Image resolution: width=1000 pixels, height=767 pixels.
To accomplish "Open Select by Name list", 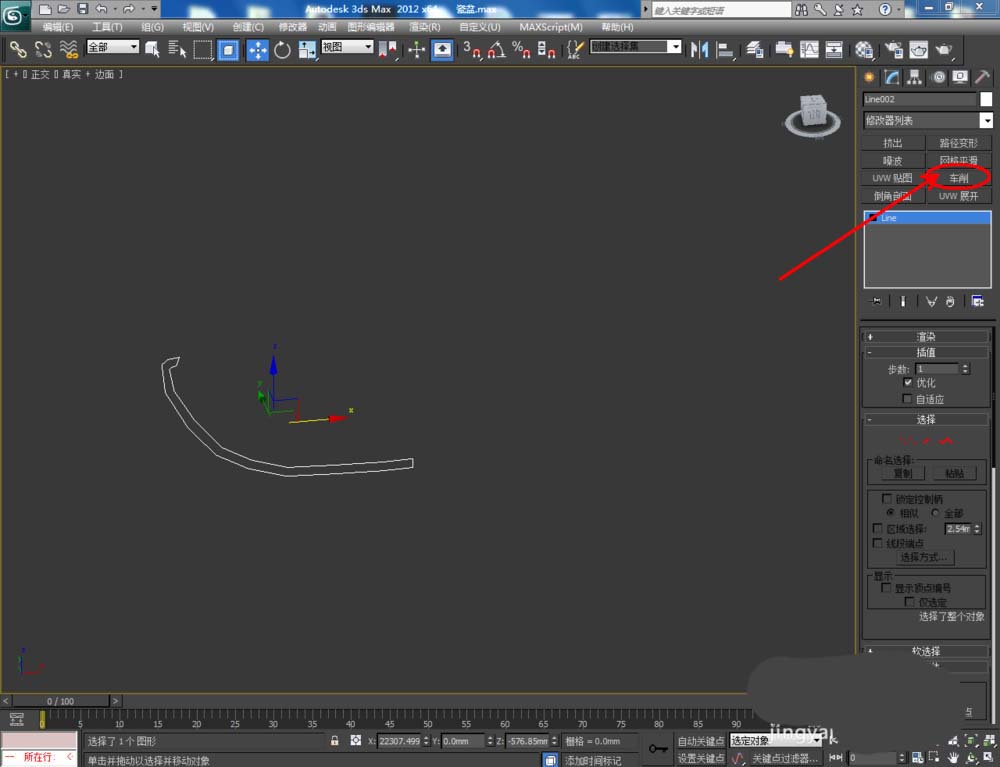I will [x=177, y=50].
